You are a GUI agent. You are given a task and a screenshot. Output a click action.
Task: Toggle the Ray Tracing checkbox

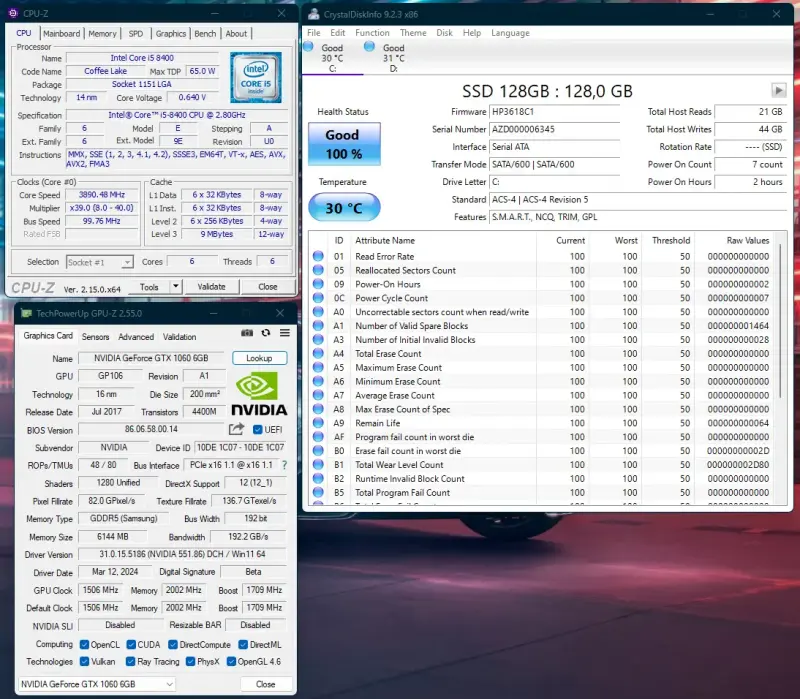(x=131, y=661)
